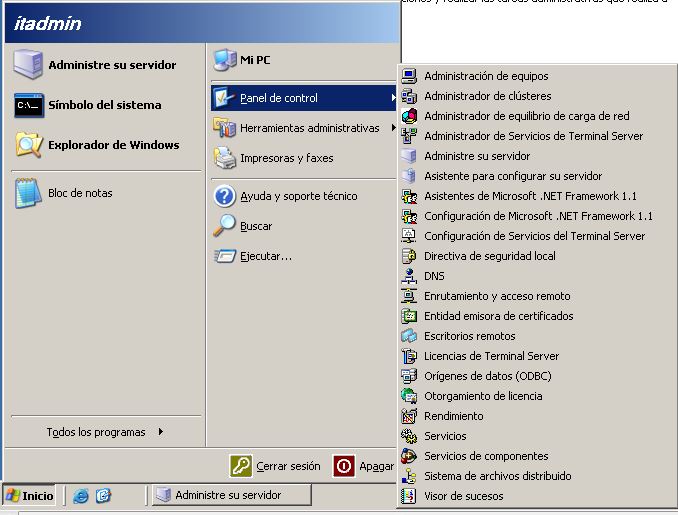Viewport: 678px width, 515px height.
Task: Click the Configuración de .NET Framework 1.1 icon
Action: [x=409, y=216]
